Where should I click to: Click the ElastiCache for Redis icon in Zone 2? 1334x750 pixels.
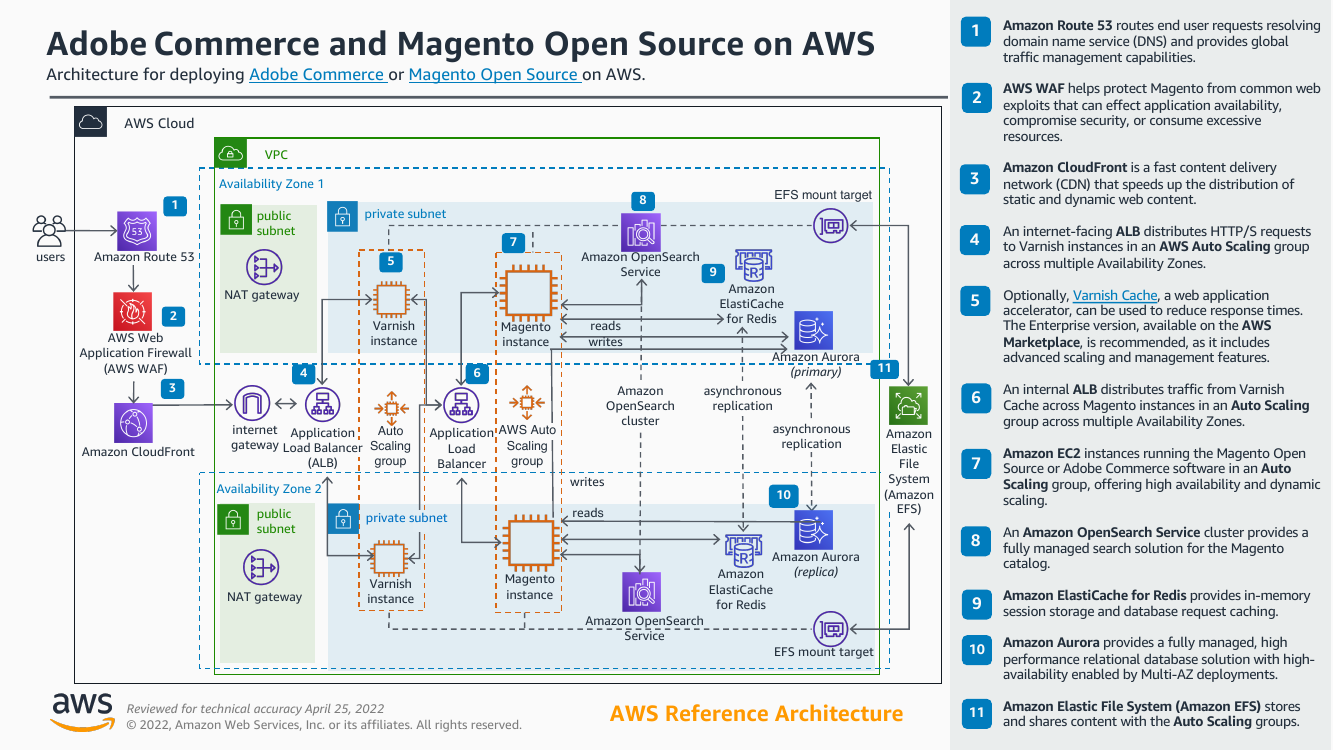(x=742, y=551)
